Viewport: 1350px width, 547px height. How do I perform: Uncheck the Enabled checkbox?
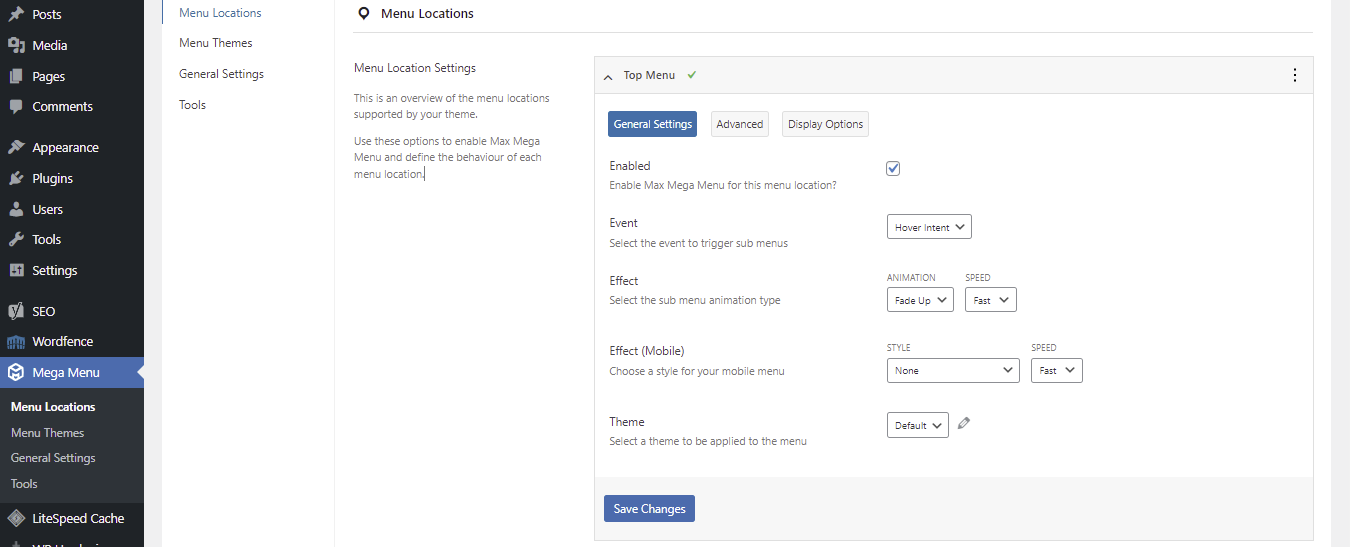(x=893, y=168)
